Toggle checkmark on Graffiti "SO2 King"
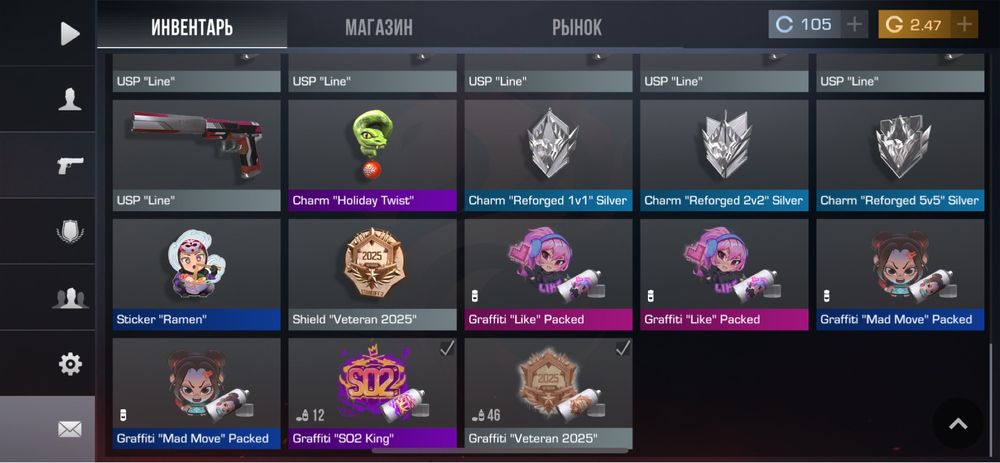This screenshot has height=463, width=1000. pyautogui.click(x=448, y=348)
